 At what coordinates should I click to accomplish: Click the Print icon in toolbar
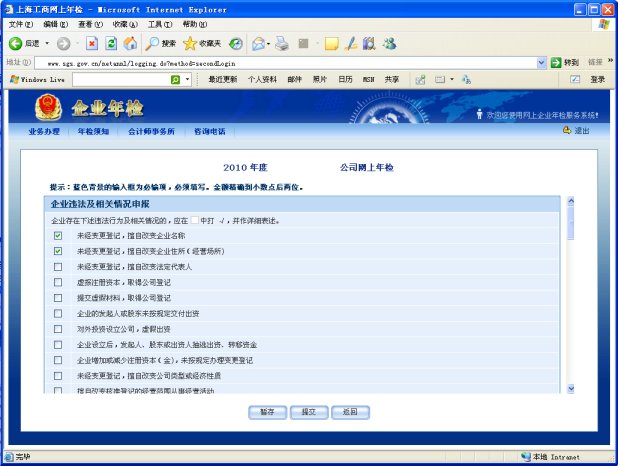(x=282, y=44)
